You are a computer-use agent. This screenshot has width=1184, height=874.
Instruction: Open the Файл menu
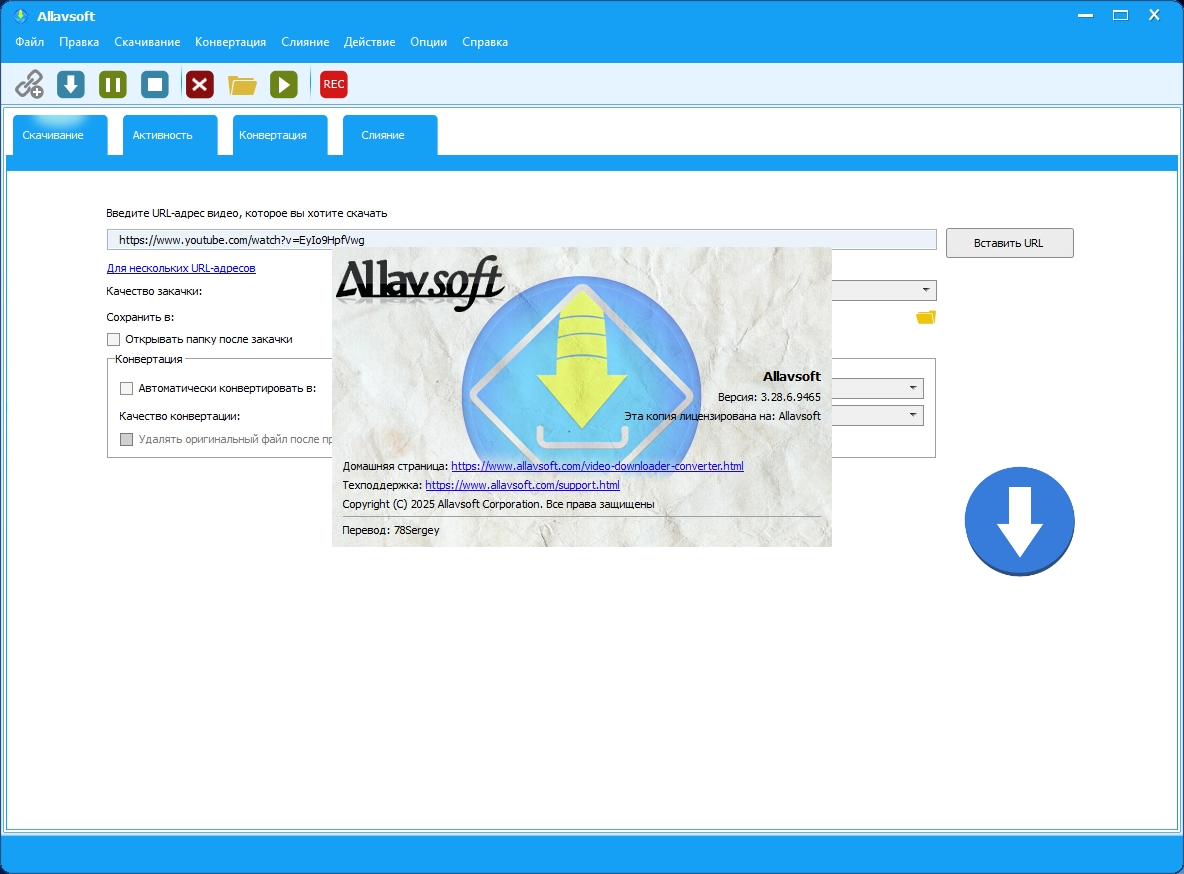[29, 42]
